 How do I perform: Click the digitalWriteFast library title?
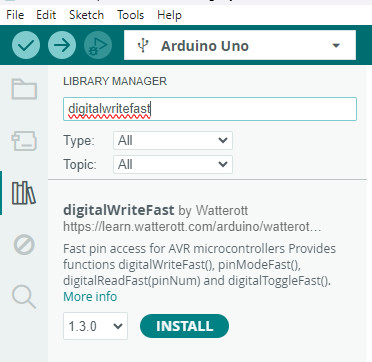tap(119, 210)
